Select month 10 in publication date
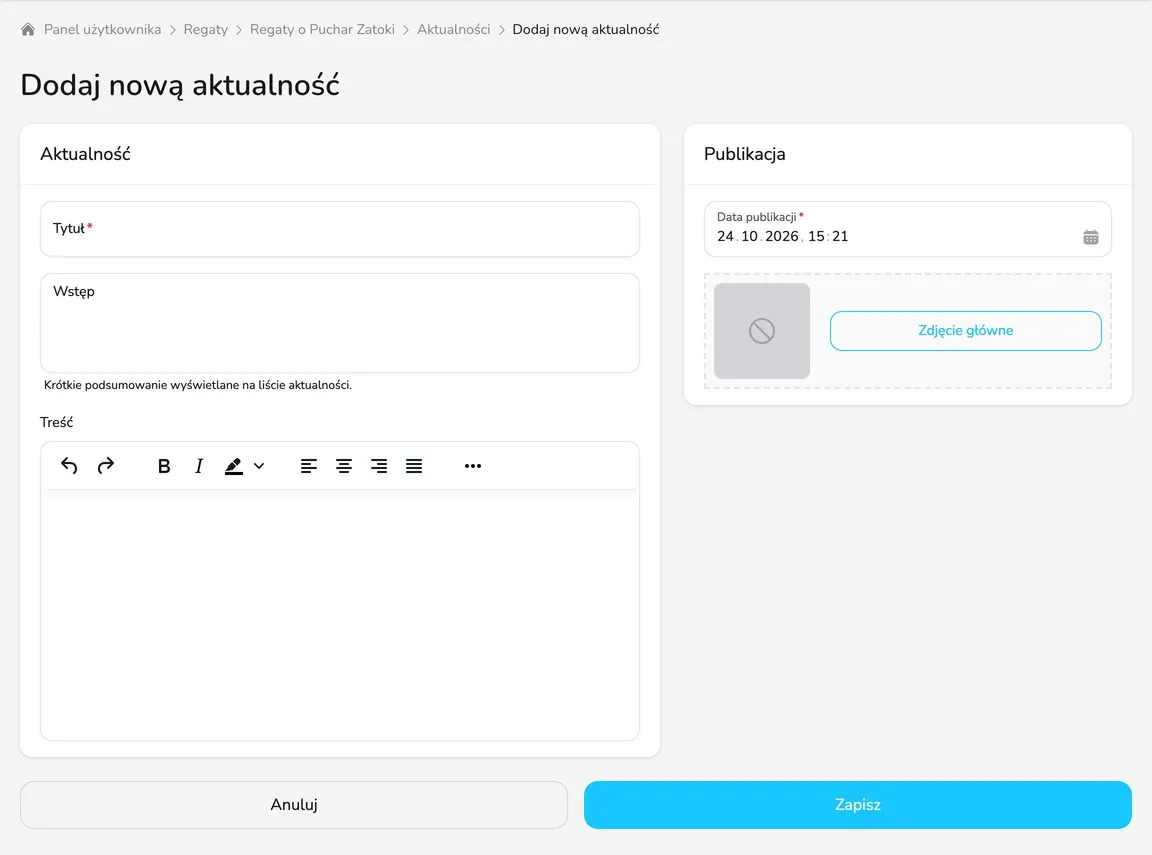 point(749,237)
